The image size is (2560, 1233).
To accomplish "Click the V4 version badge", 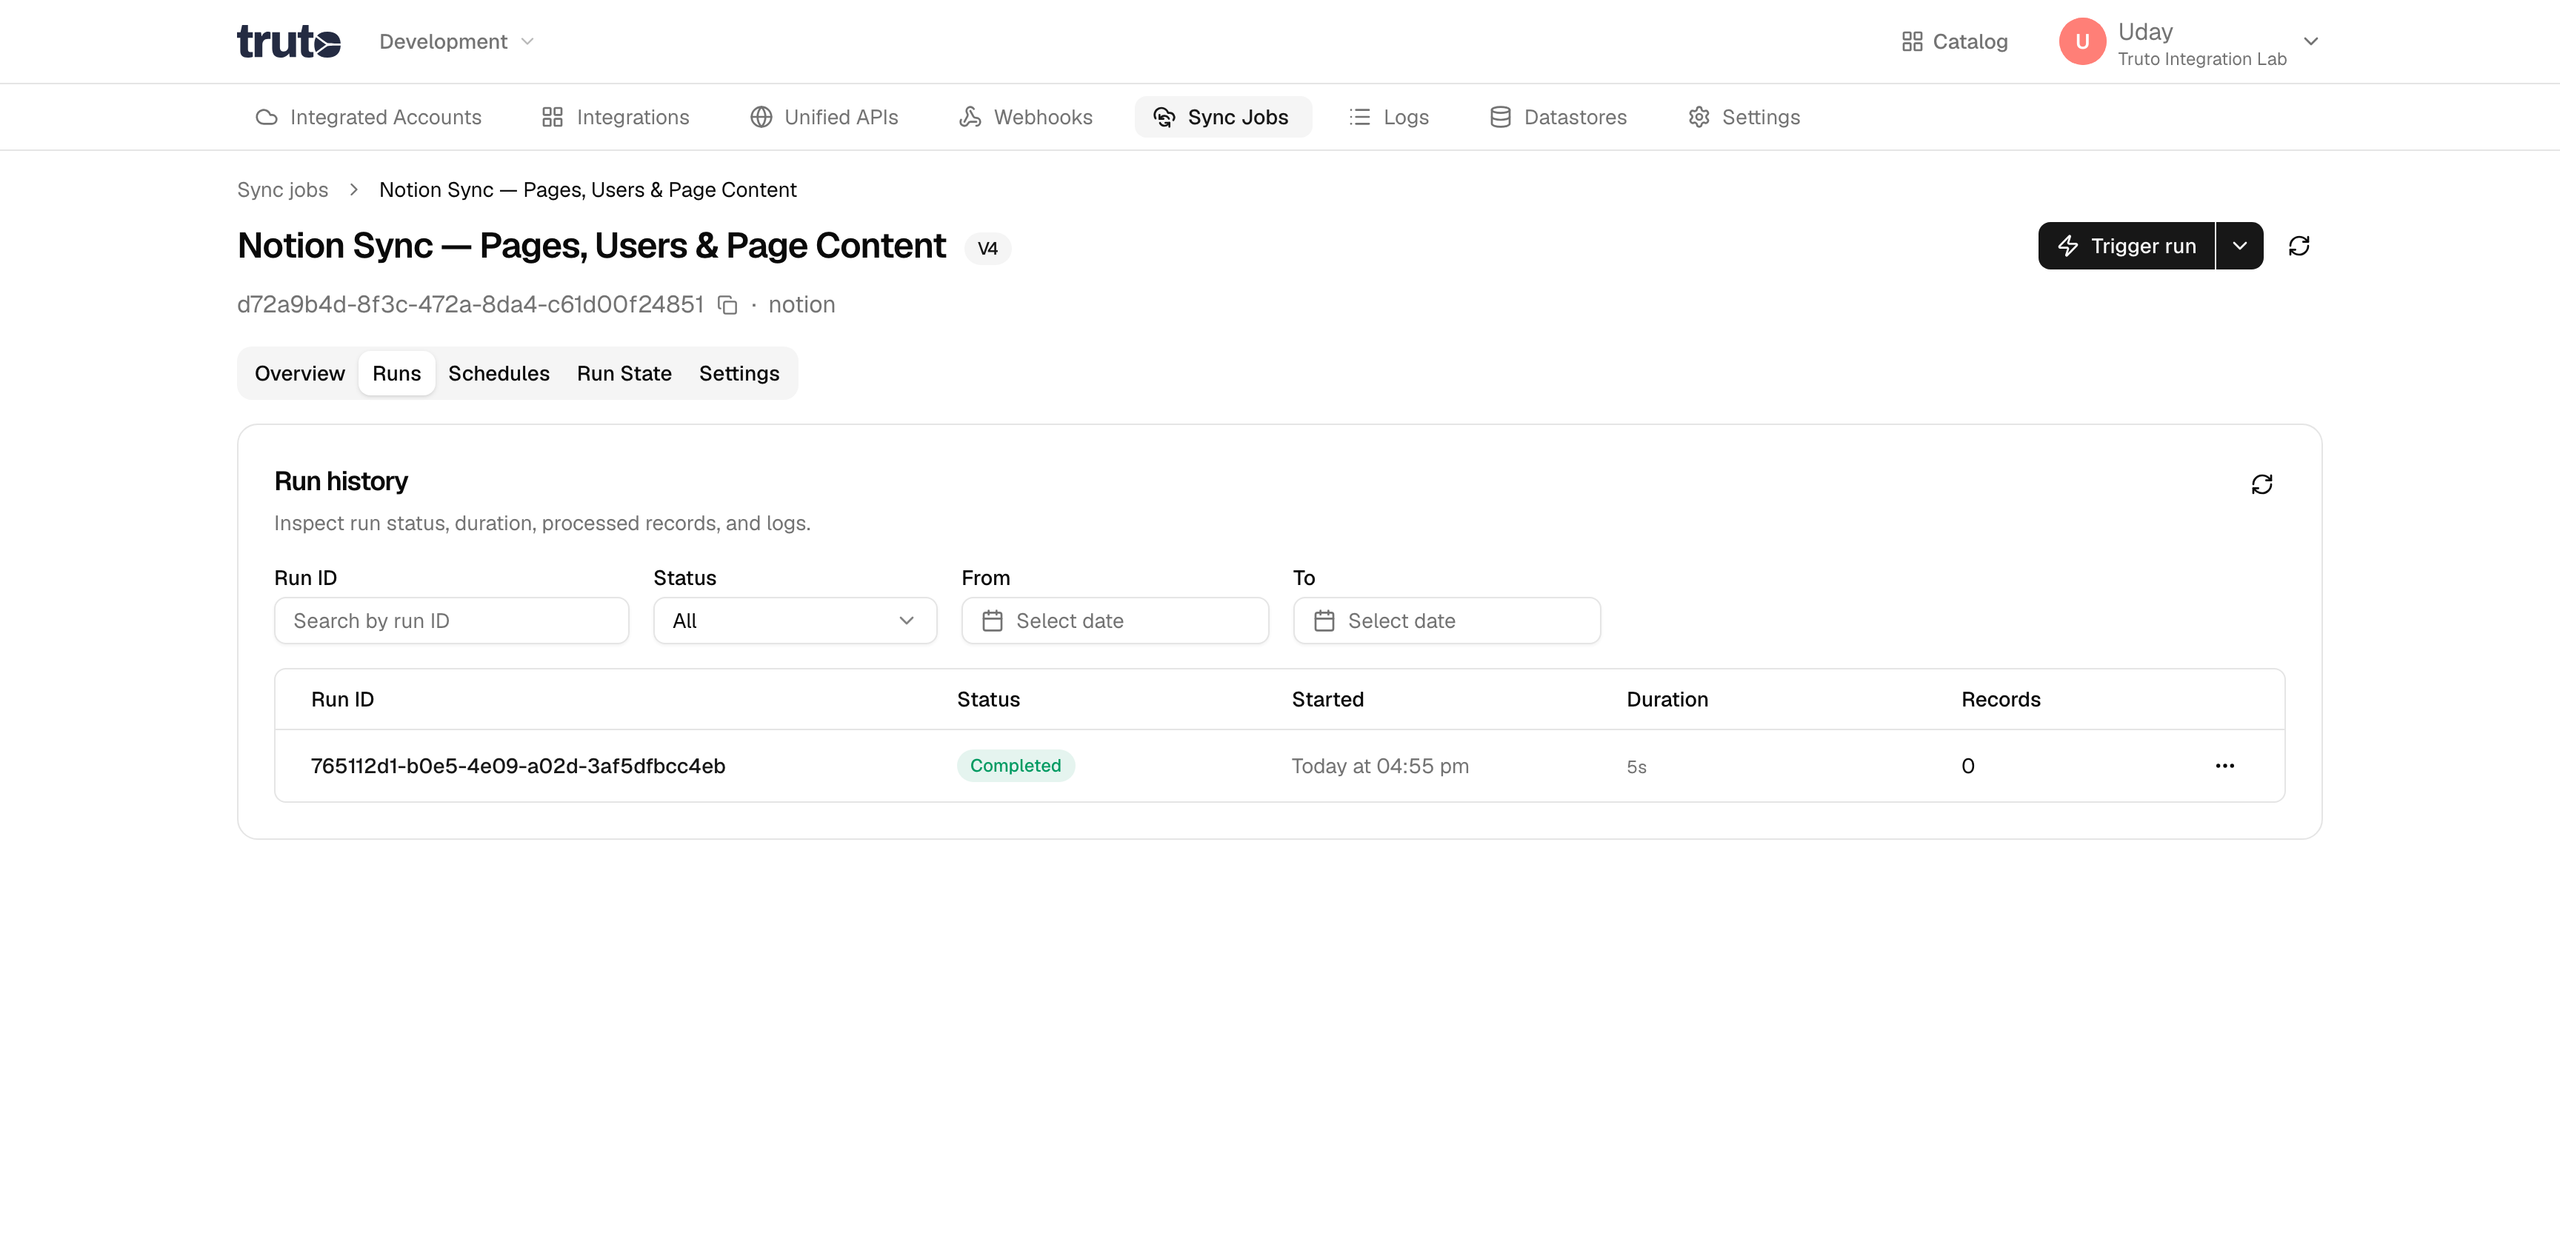I will (x=988, y=248).
